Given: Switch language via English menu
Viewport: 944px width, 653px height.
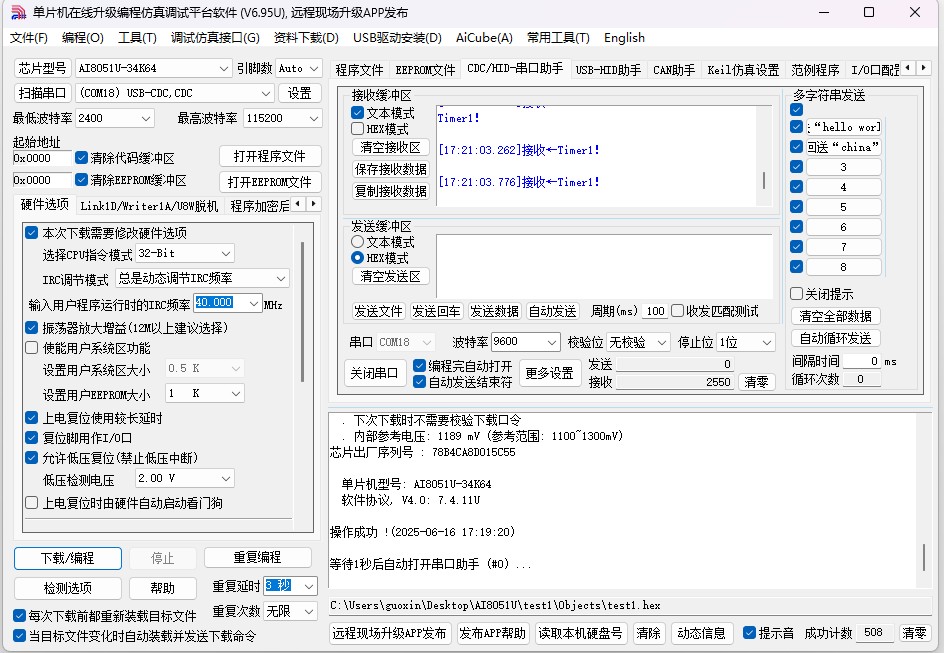Looking at the screenshot, I should [624, 38].
